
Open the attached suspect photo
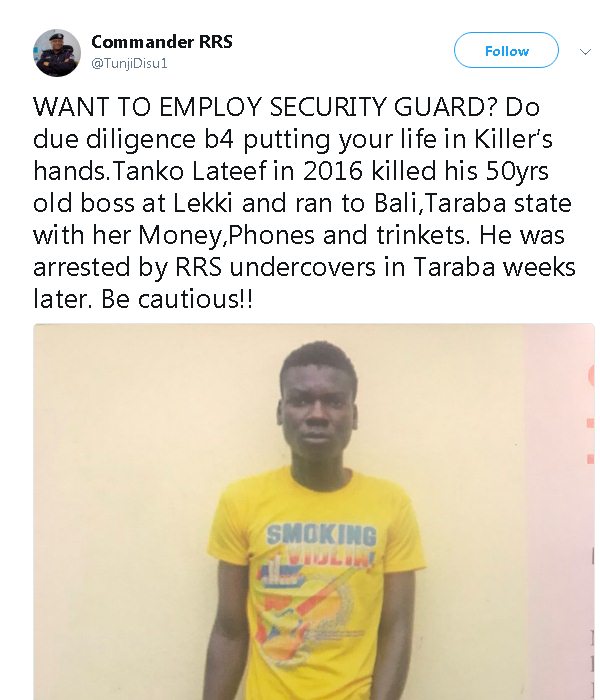[314, 512]
